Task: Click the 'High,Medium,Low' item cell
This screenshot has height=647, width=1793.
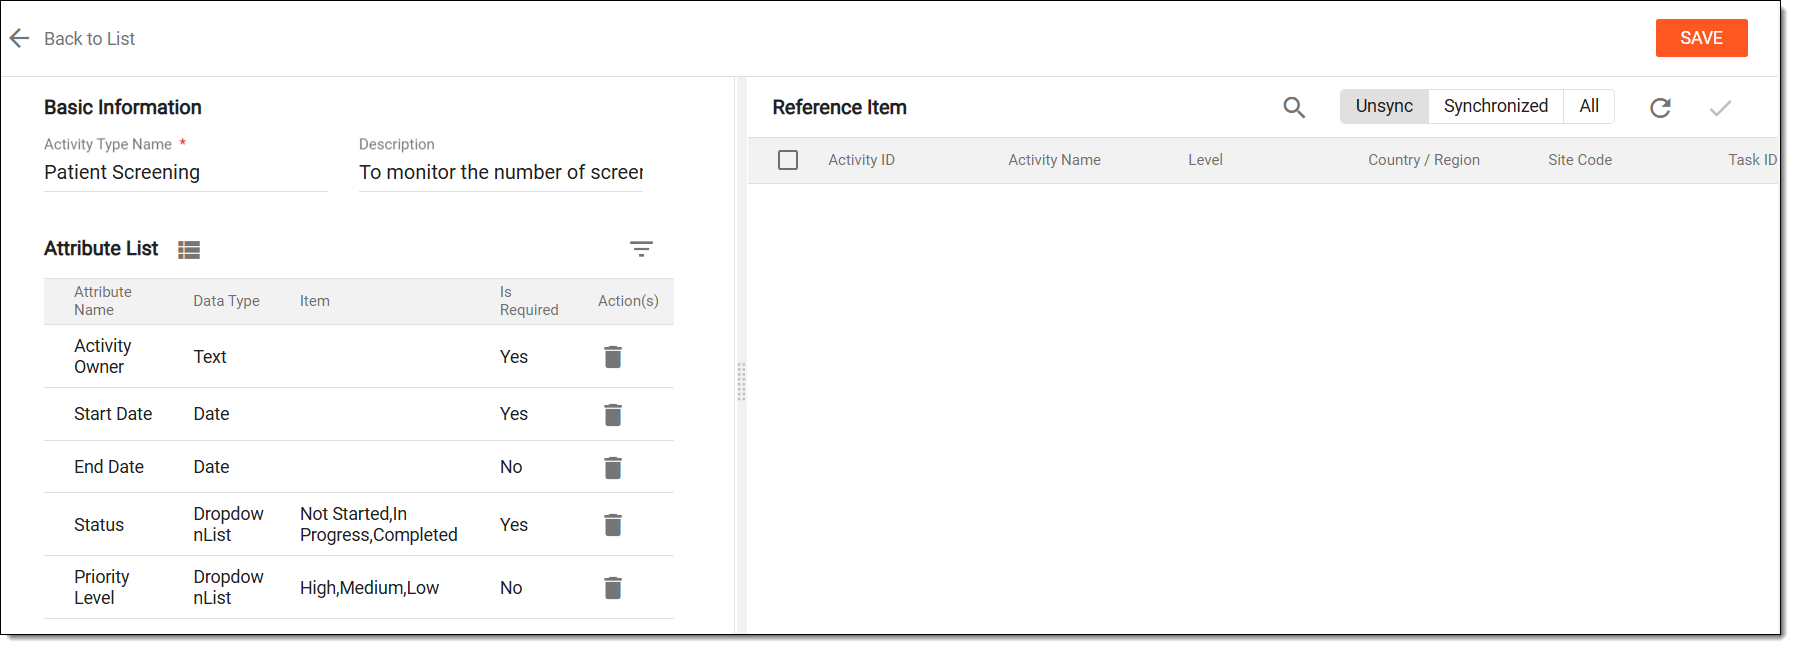Action: (x=369, y=588)
